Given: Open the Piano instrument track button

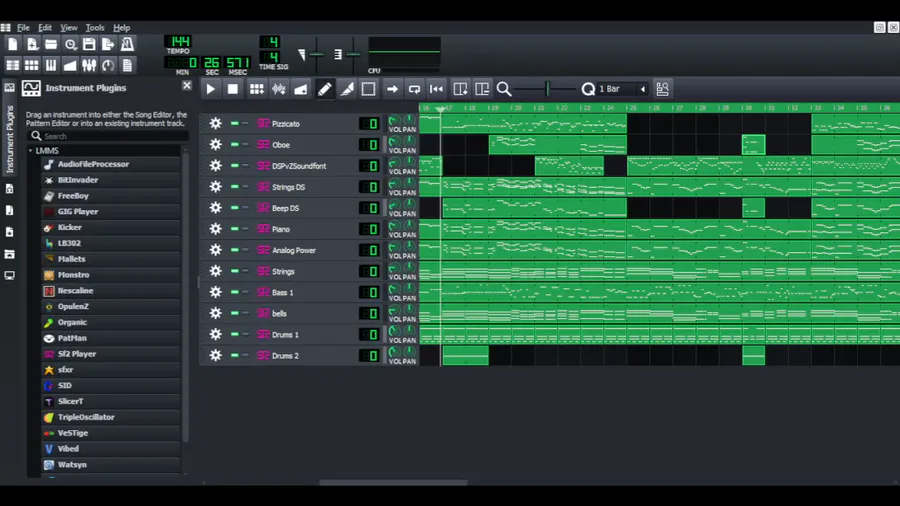Looking at the screenshot, I should pos(305,229).
